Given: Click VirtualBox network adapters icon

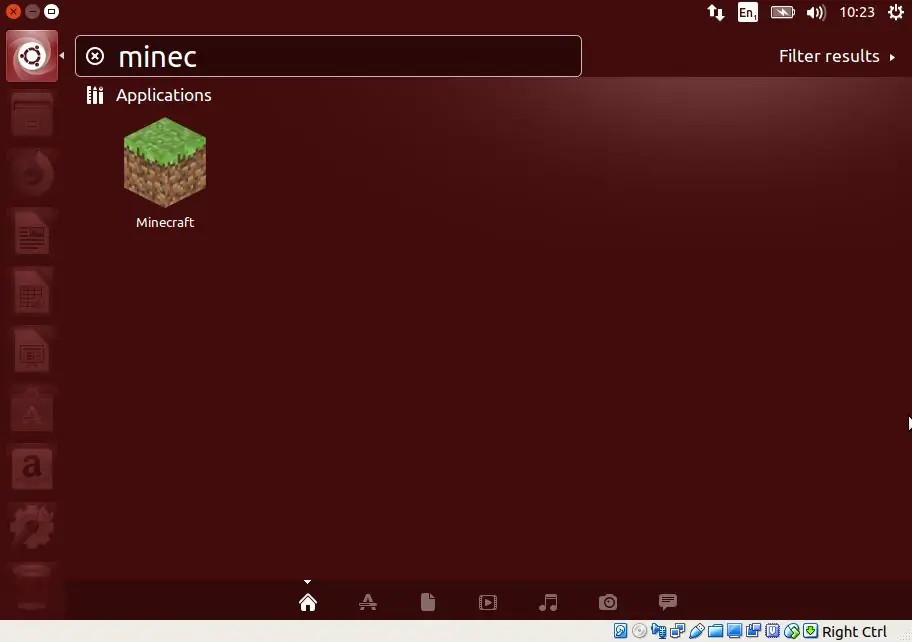Looking at the screenshot, I should click(x=678, y=631).
